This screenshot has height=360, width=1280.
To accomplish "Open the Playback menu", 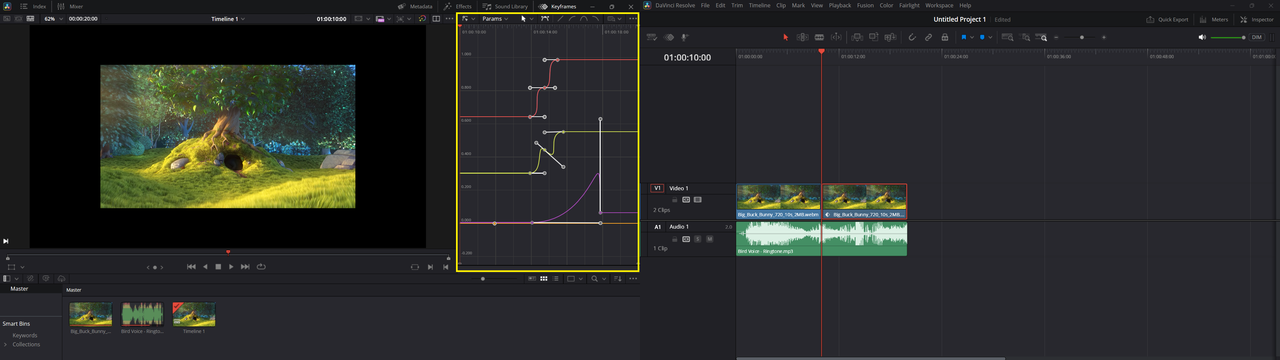I will click(840, 5).
